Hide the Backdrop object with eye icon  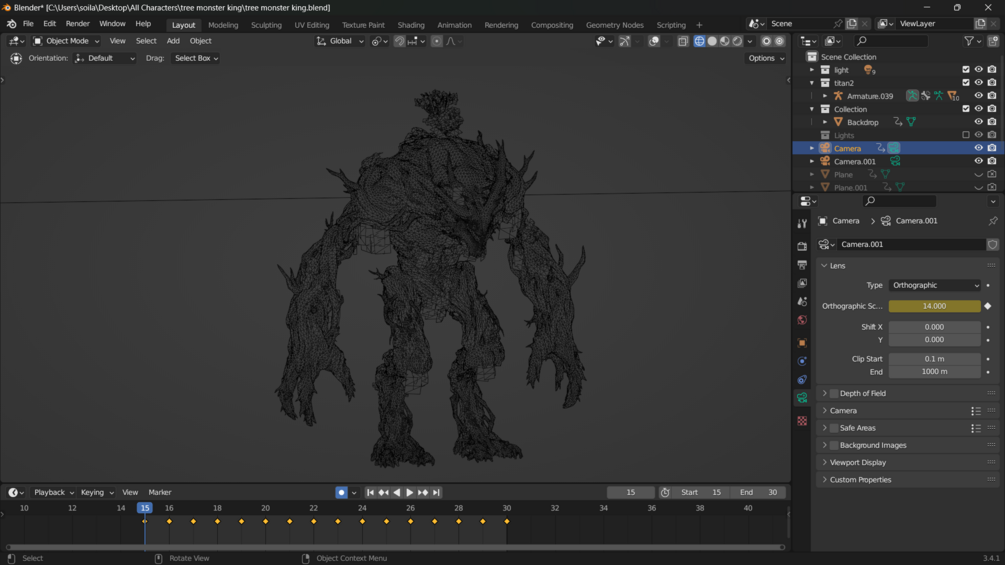click(978, 122)
